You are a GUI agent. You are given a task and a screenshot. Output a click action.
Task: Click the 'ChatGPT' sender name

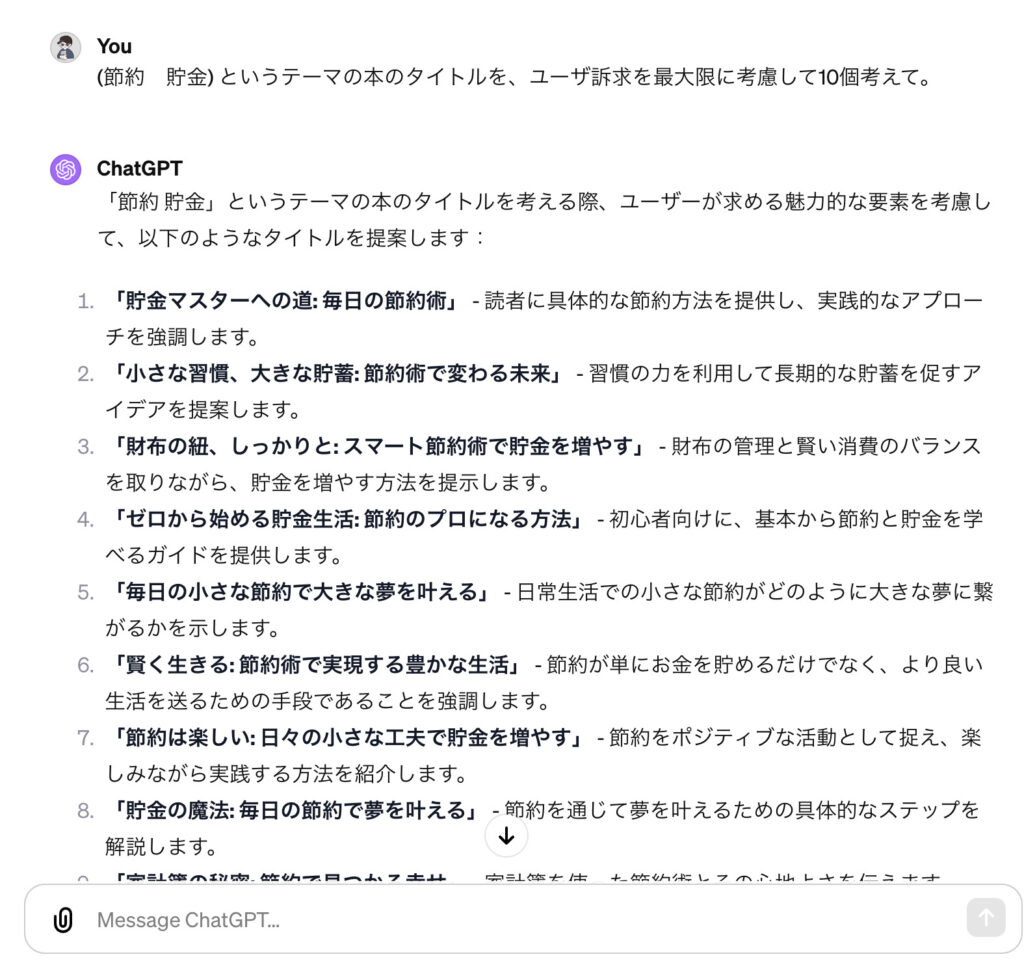pos(140,168)
